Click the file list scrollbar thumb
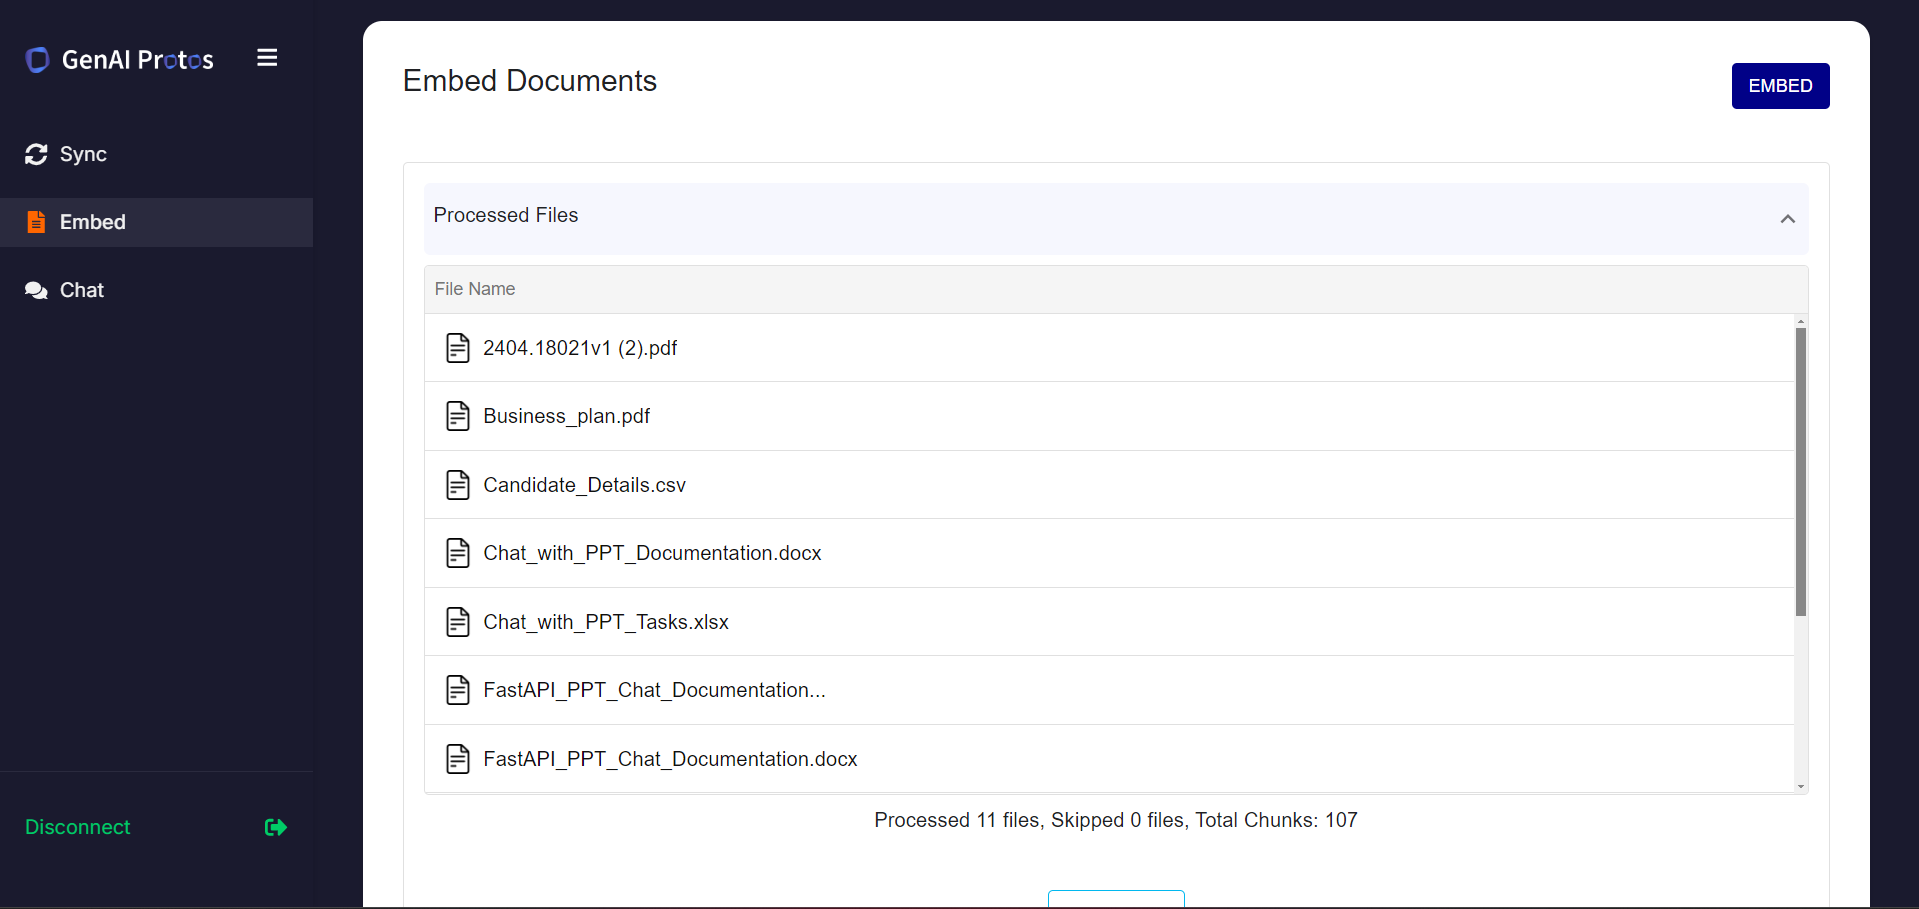This screenshot has height=909, width=1919. [1801, 472]
